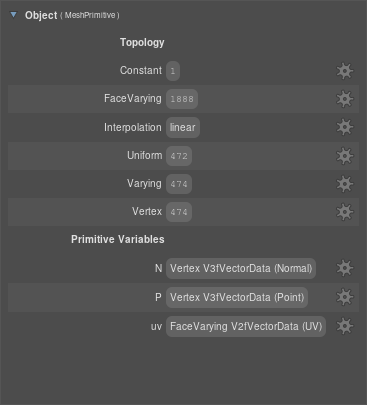
Task: Open gear menu for Uniform row
Action: (345, 156)
